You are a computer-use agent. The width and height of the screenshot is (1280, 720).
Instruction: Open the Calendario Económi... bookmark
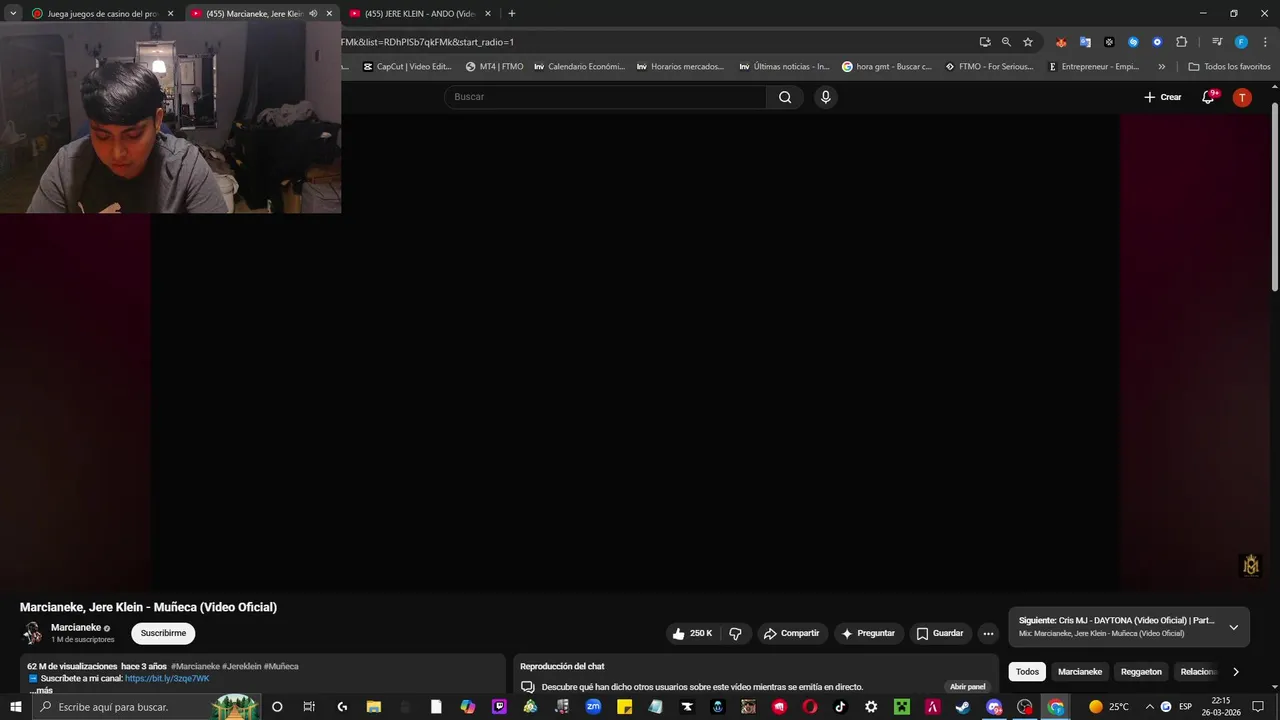point(579,67)
